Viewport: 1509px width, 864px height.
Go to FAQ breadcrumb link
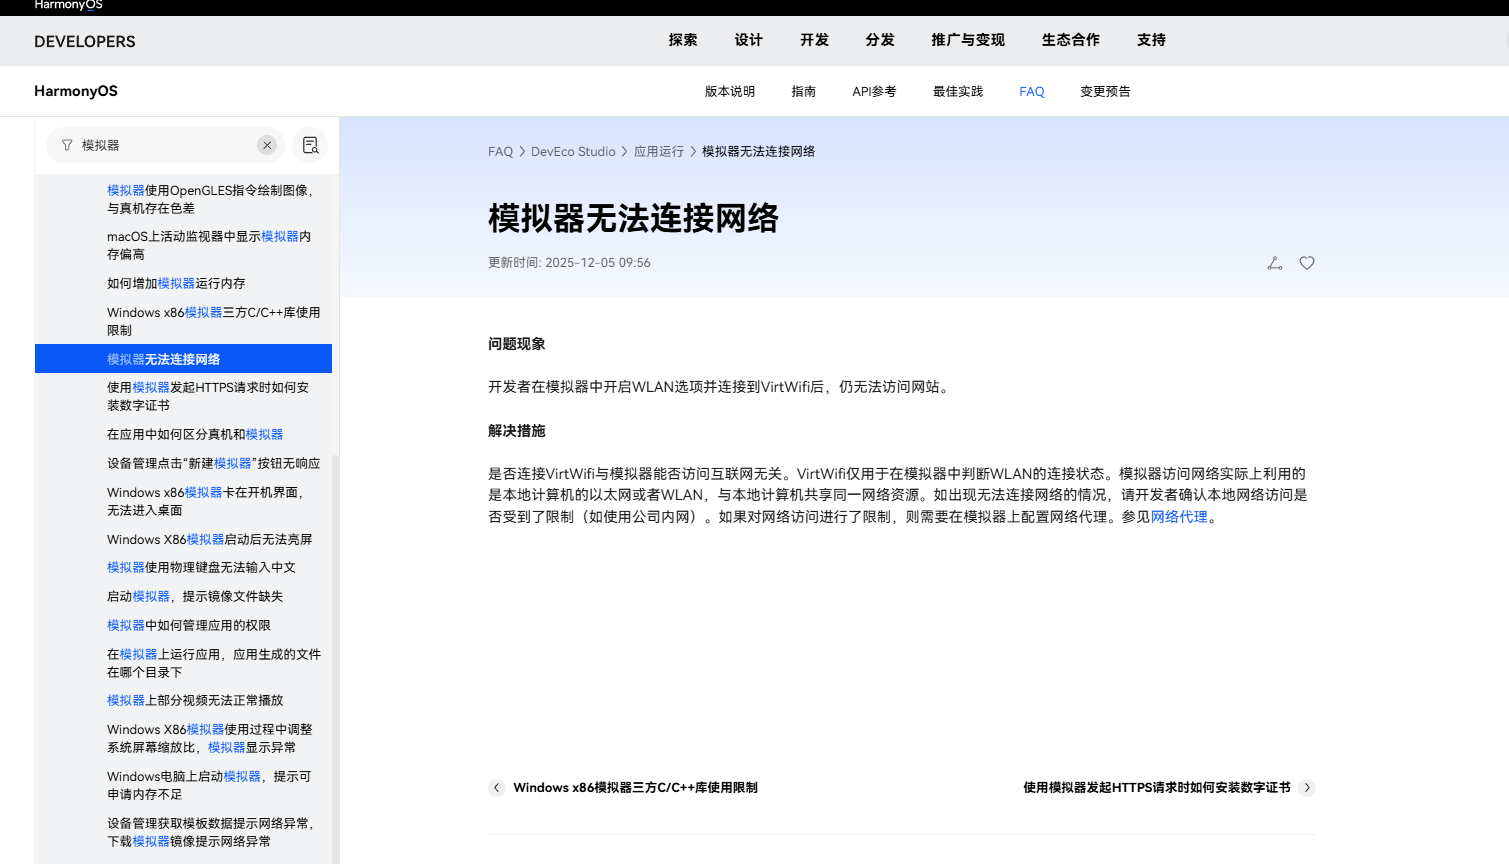(x=500, y=152)
